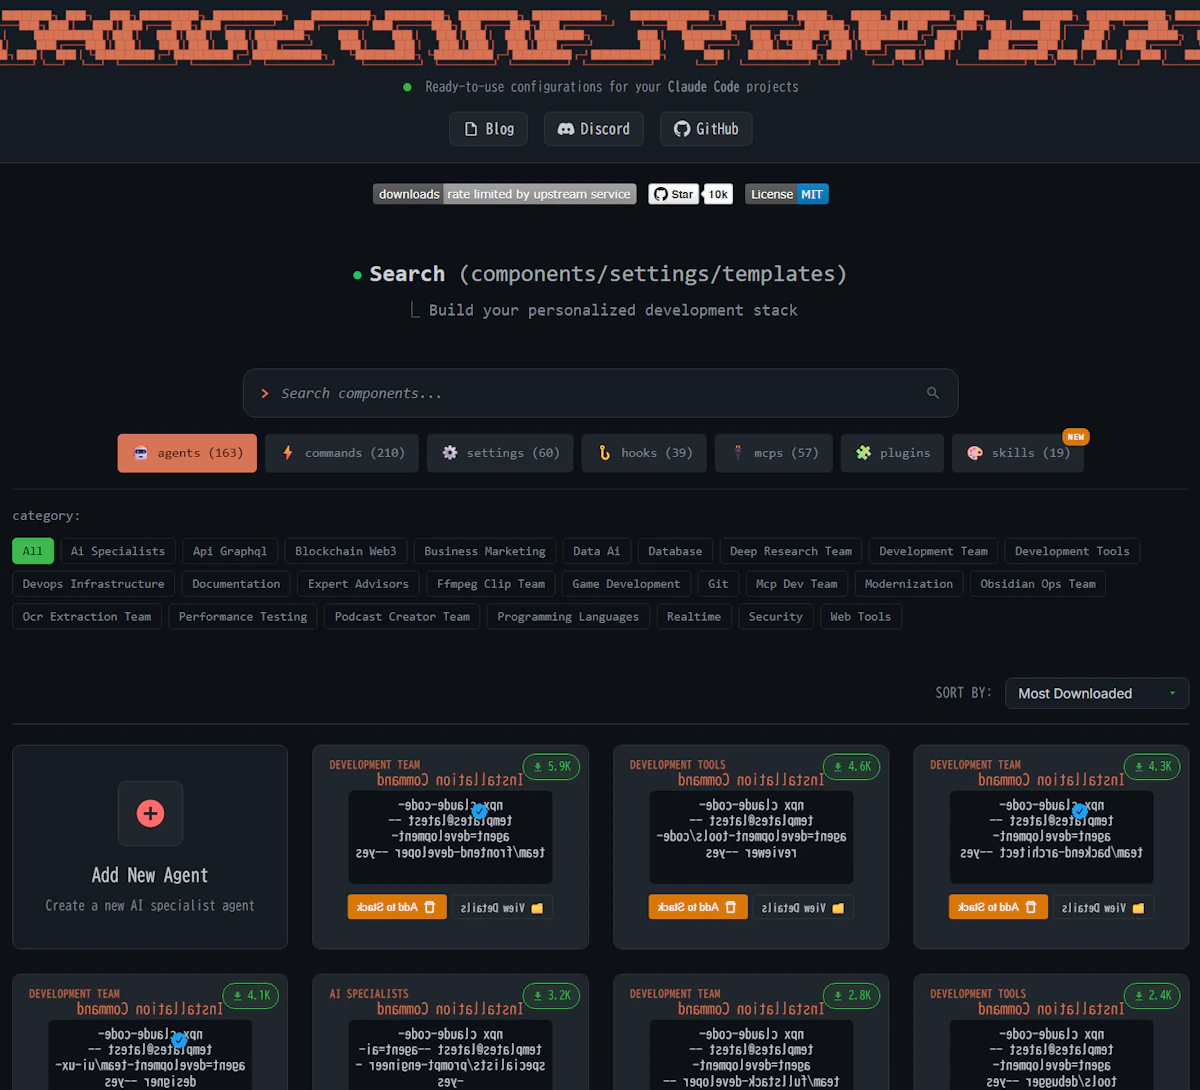Switch to the commands (210) tab

coord(342,453)
